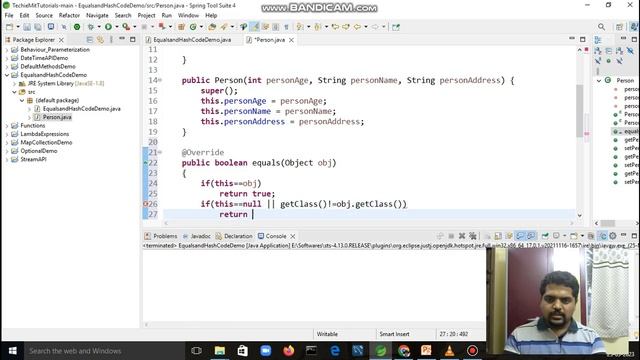Open the File menu

click(x=9, y=15)
